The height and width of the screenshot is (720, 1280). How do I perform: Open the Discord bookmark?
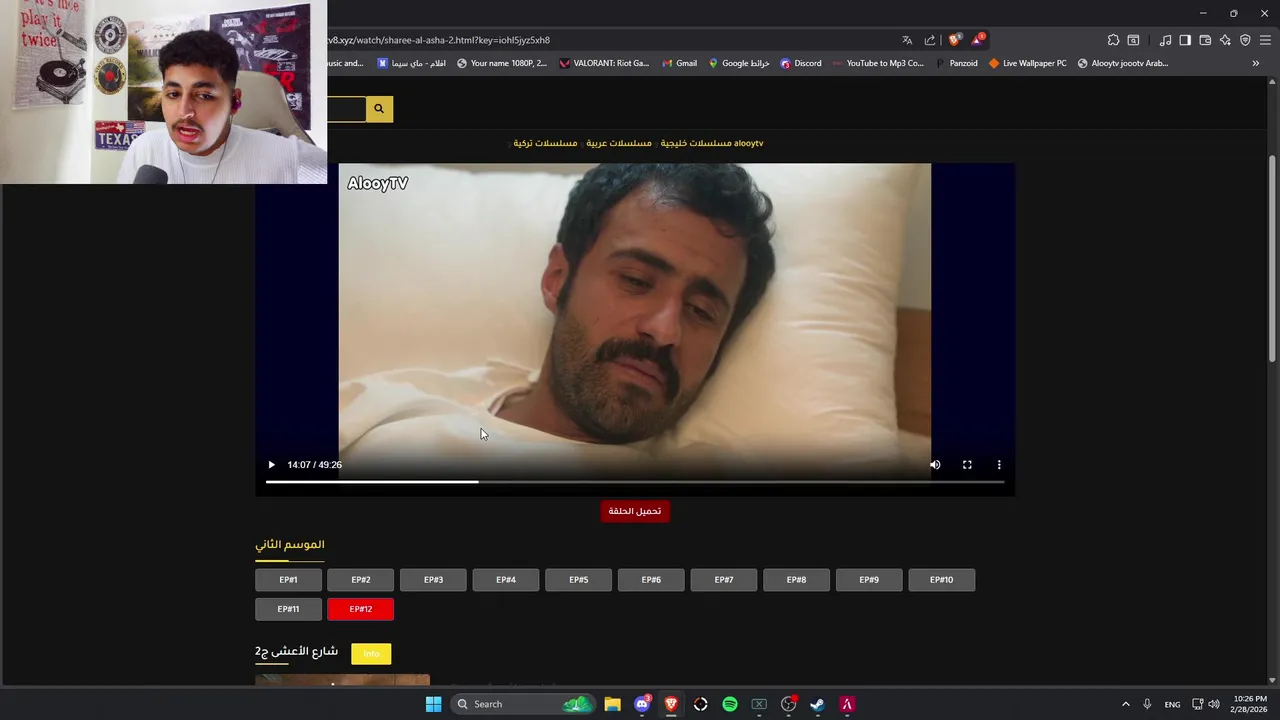pyautogui.click(x=801, y=63)
